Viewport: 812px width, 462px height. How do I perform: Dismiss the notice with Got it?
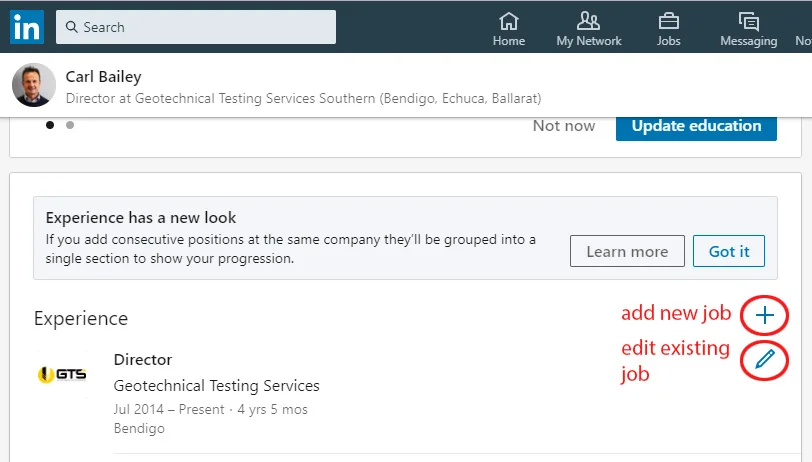tap(729, 251)
